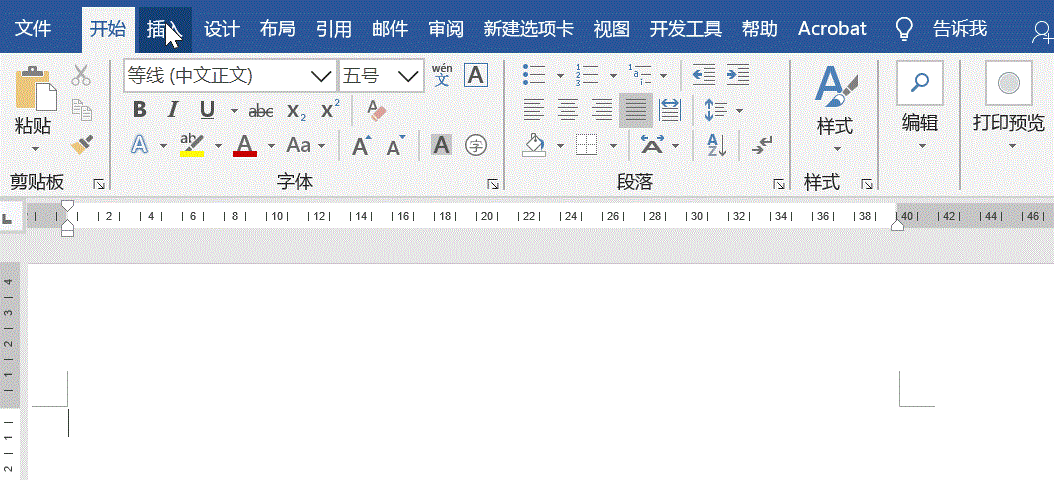This screenshot has height=480, width=1054.
Task: Toggle show paragraph marks
Action: pos(762,145)
